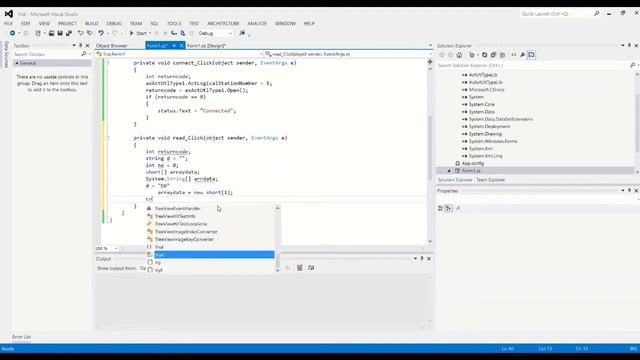Open the Trial.Form1 class navigation dropdown
Image resolution: width=640 pixels, height=360 pixels.
[180, 54]
